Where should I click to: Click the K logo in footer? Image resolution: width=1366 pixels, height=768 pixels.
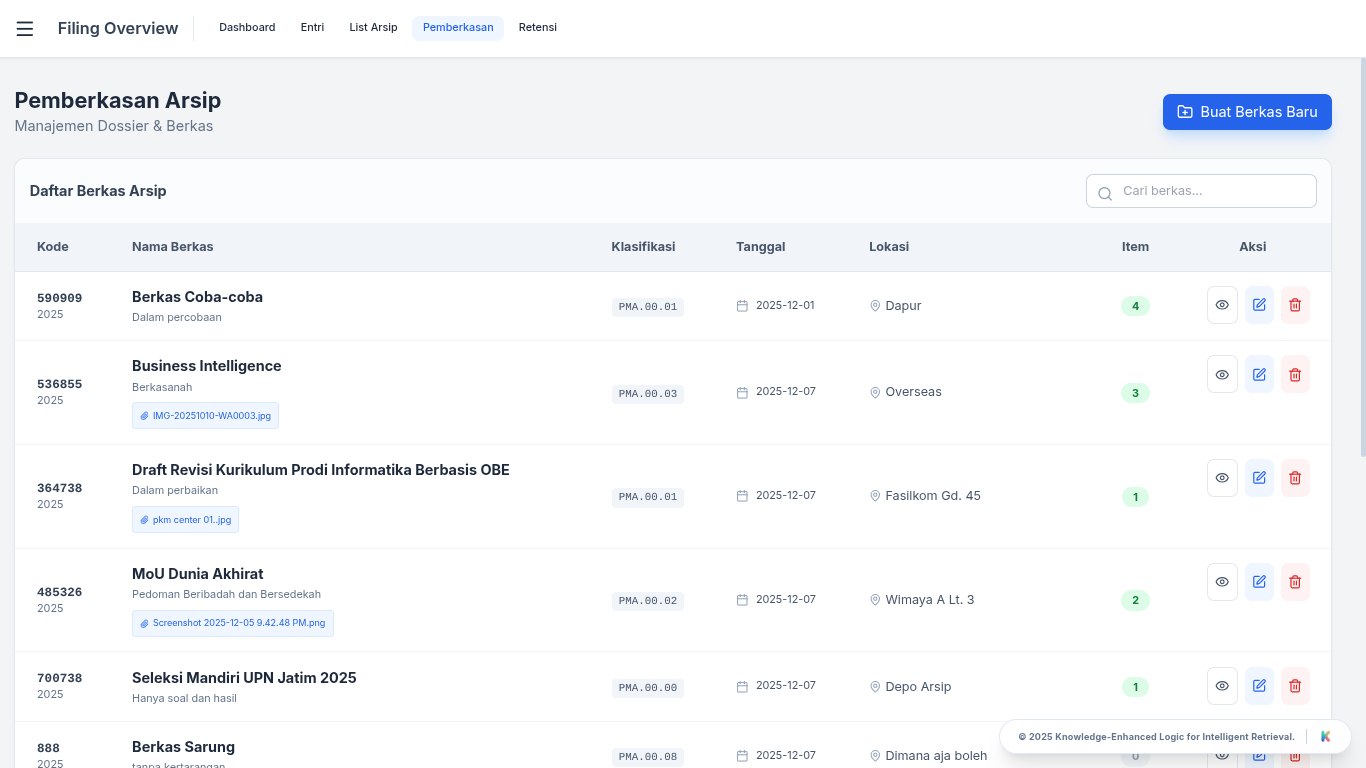click(x=1325, y=737)
